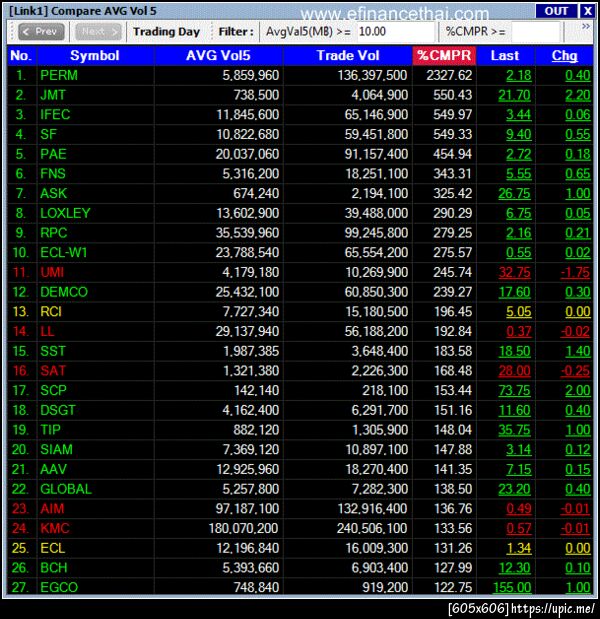
Task: Select the SCP symbol
Action: 53,391
